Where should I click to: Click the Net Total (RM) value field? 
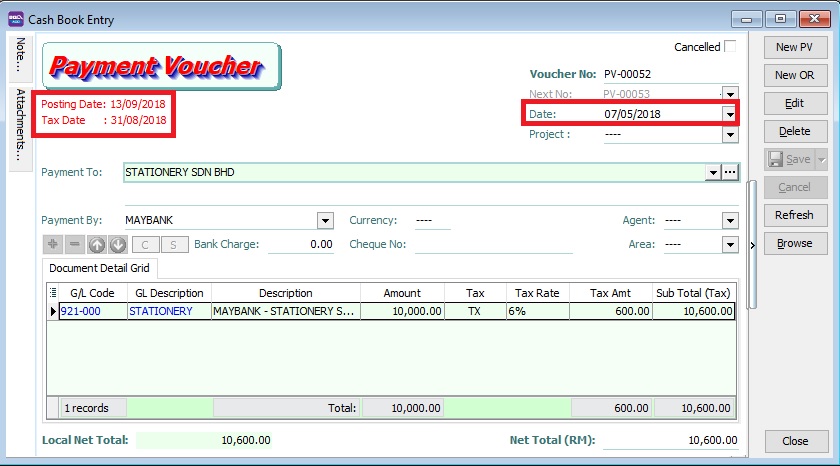pos(670,440)
